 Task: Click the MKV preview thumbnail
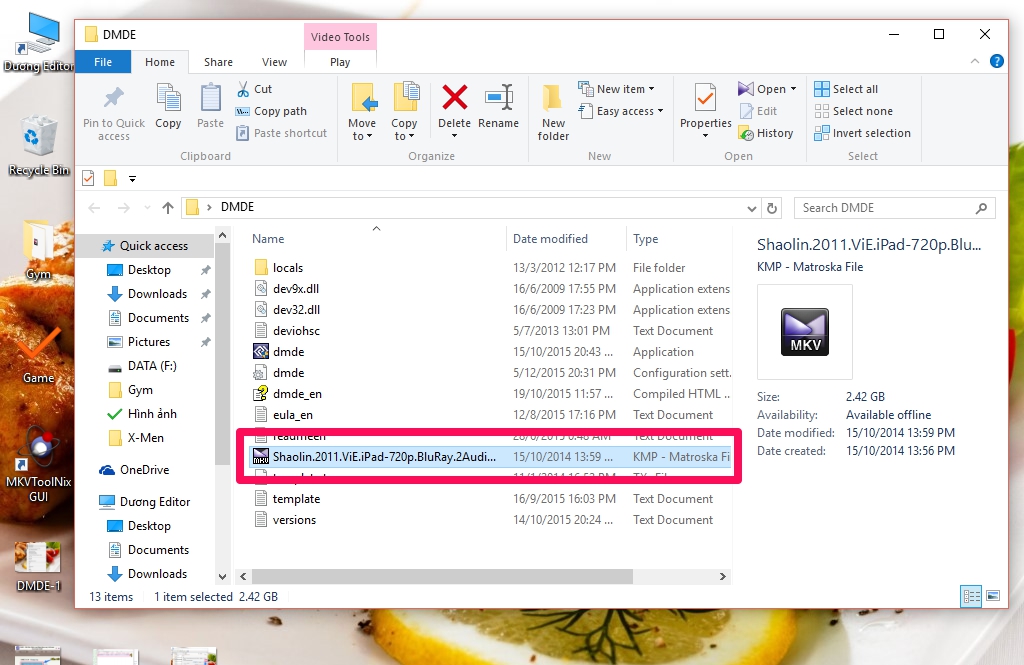coord(805,332)
